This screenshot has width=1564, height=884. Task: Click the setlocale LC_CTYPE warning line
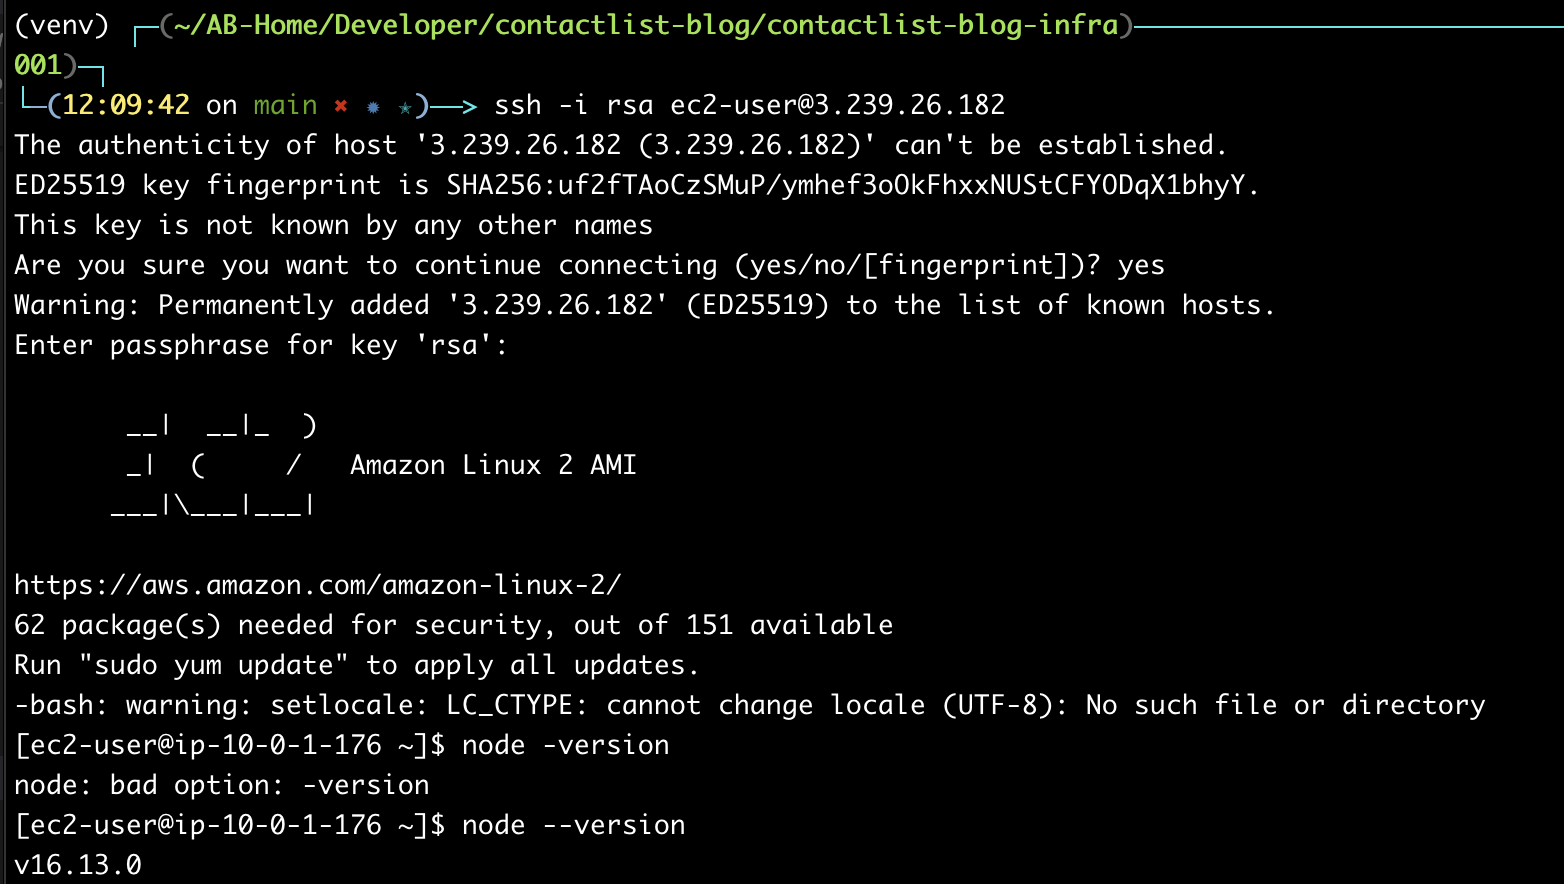[x=749, y=705]
